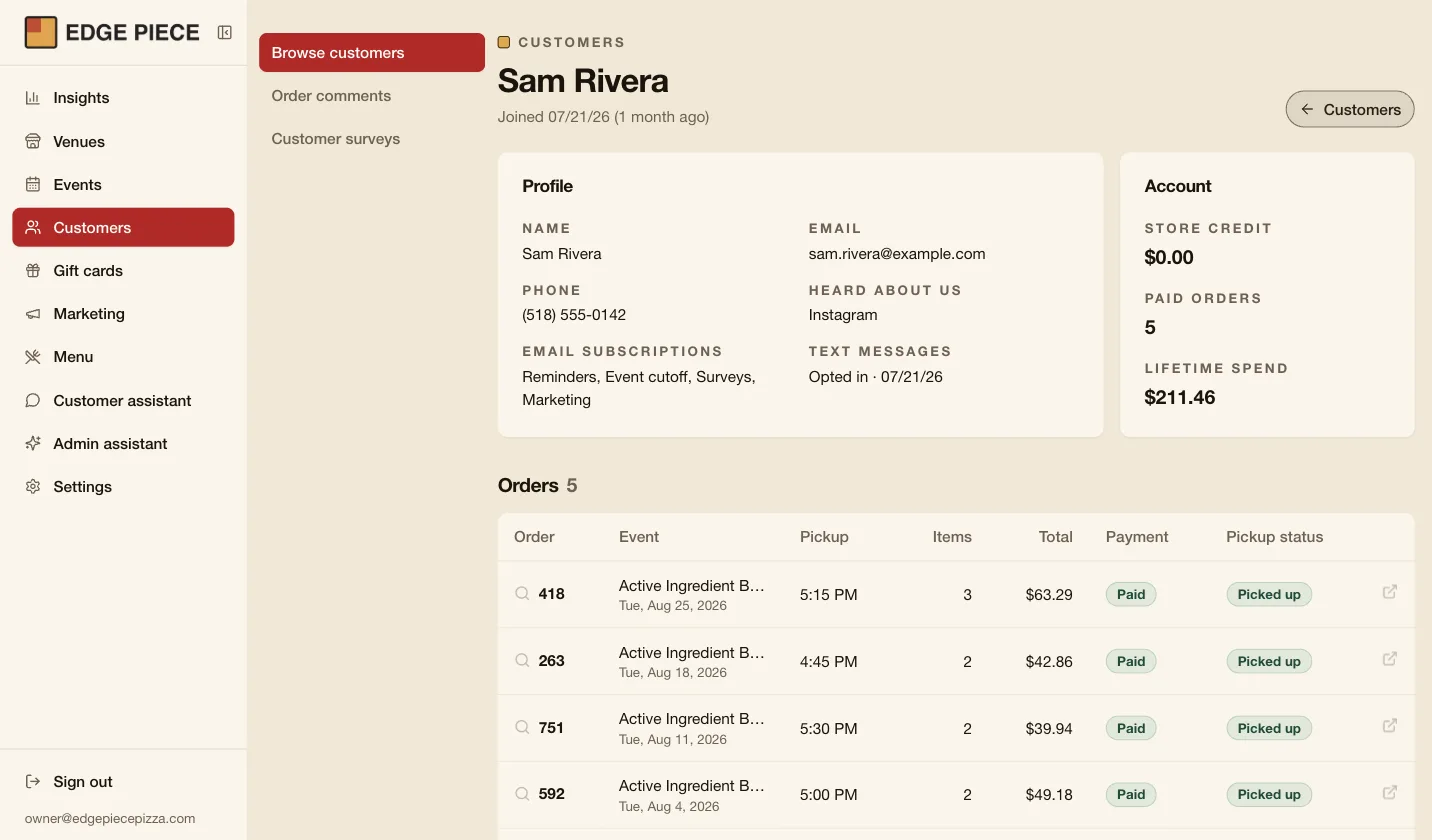Click the magnifier icon beside order 592

[522, 793]
